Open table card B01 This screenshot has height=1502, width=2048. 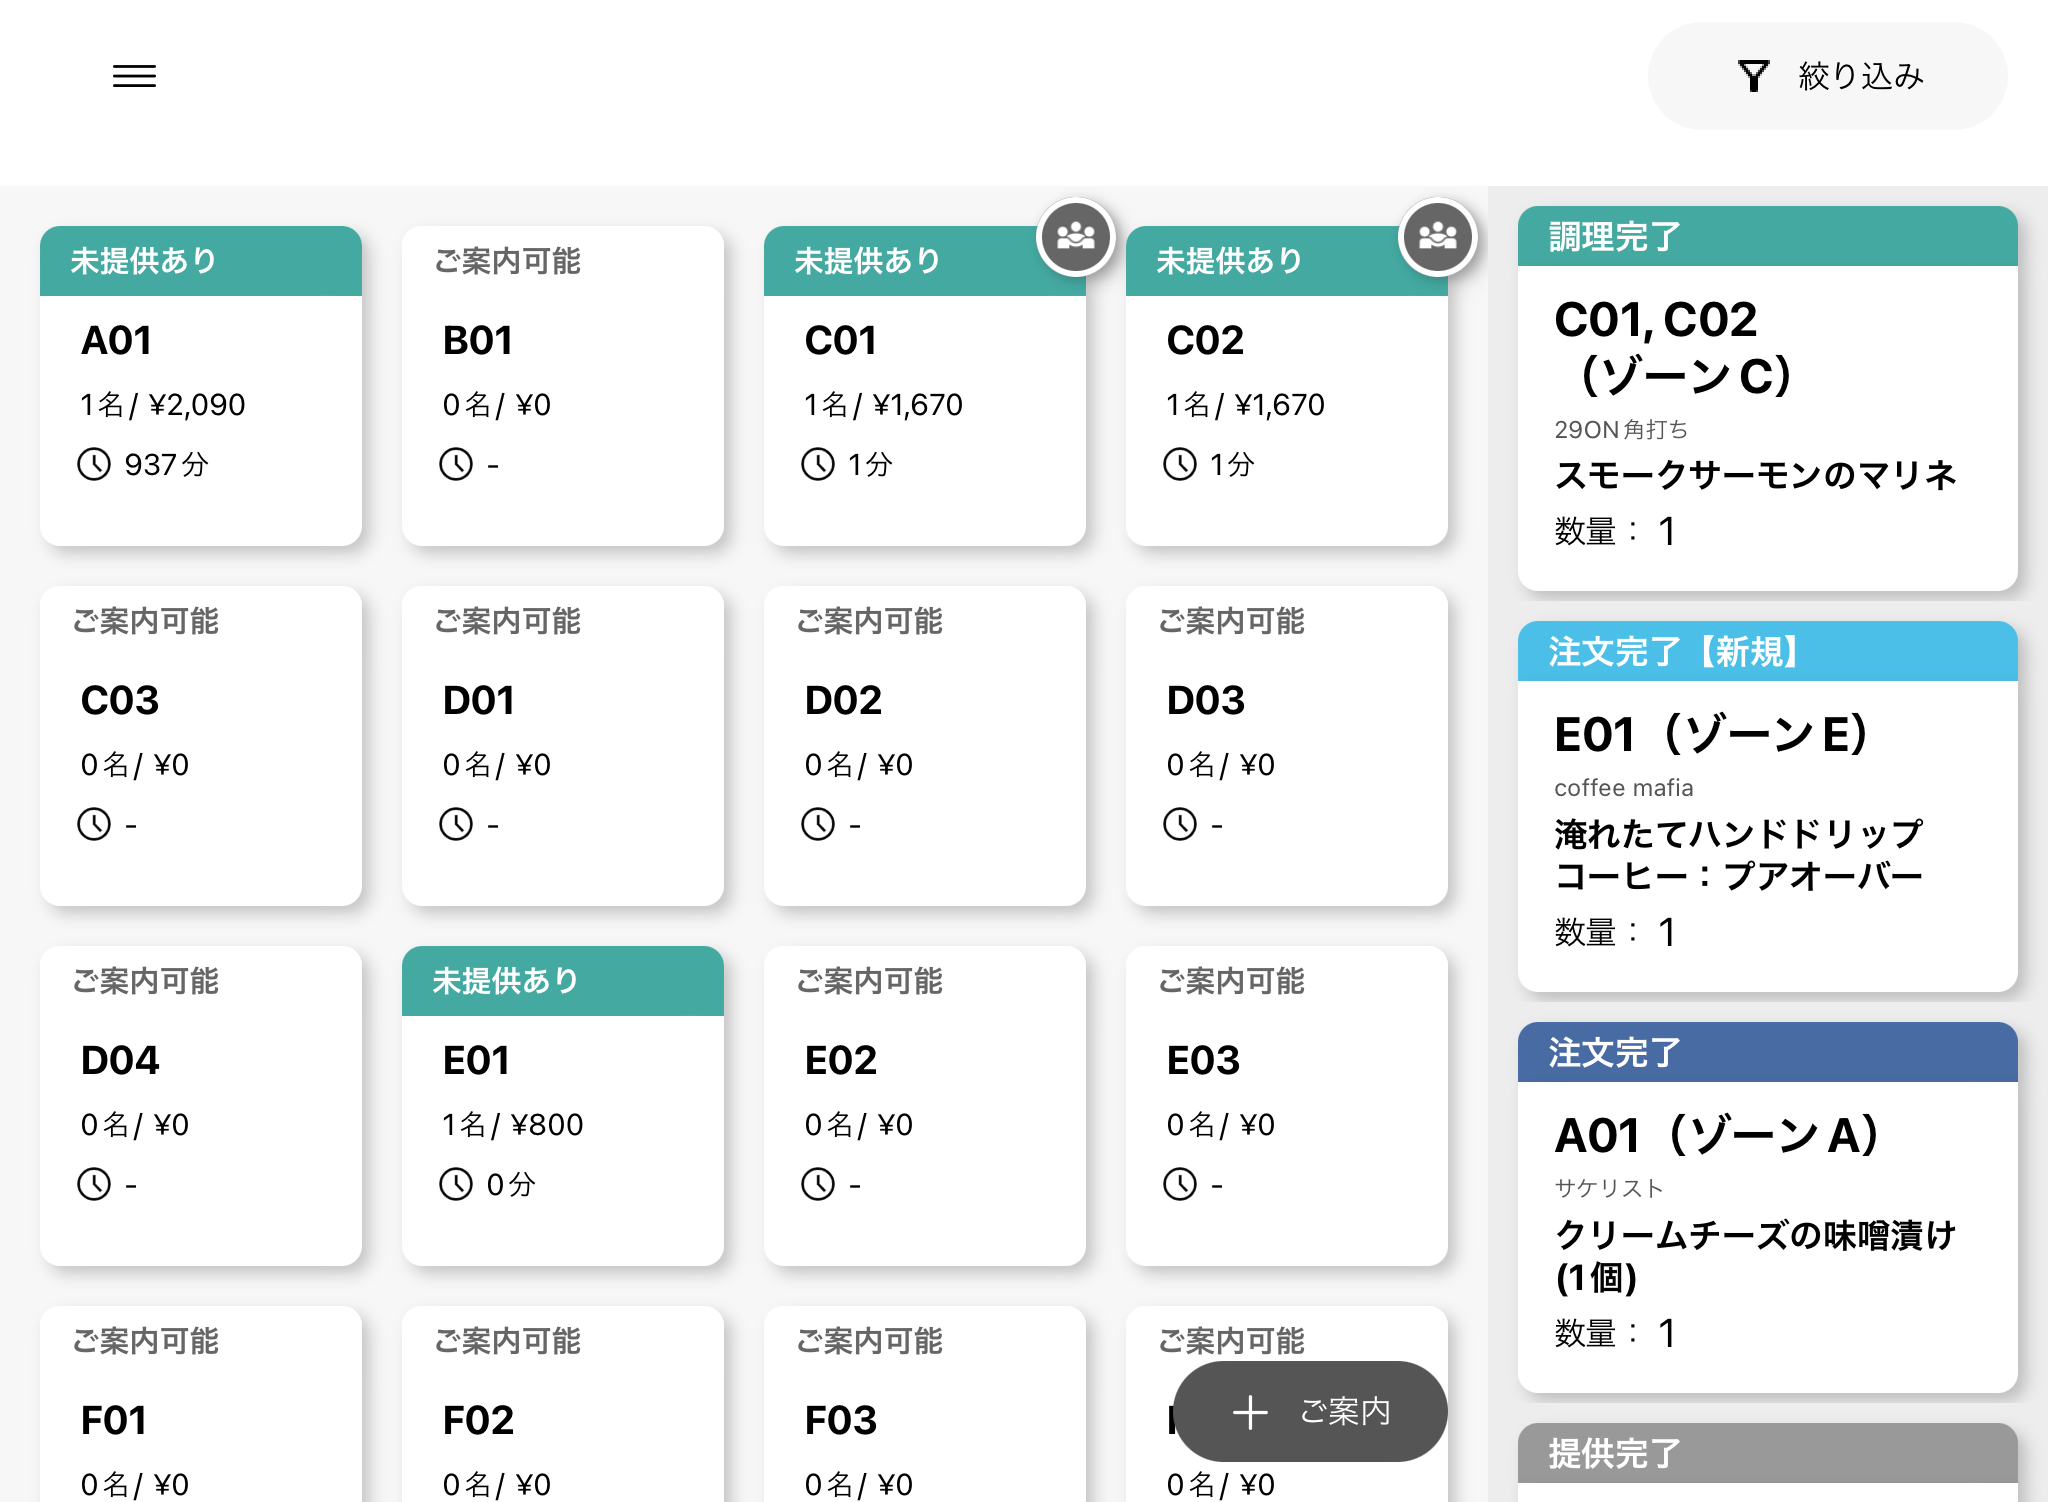[x=563, y=386]
